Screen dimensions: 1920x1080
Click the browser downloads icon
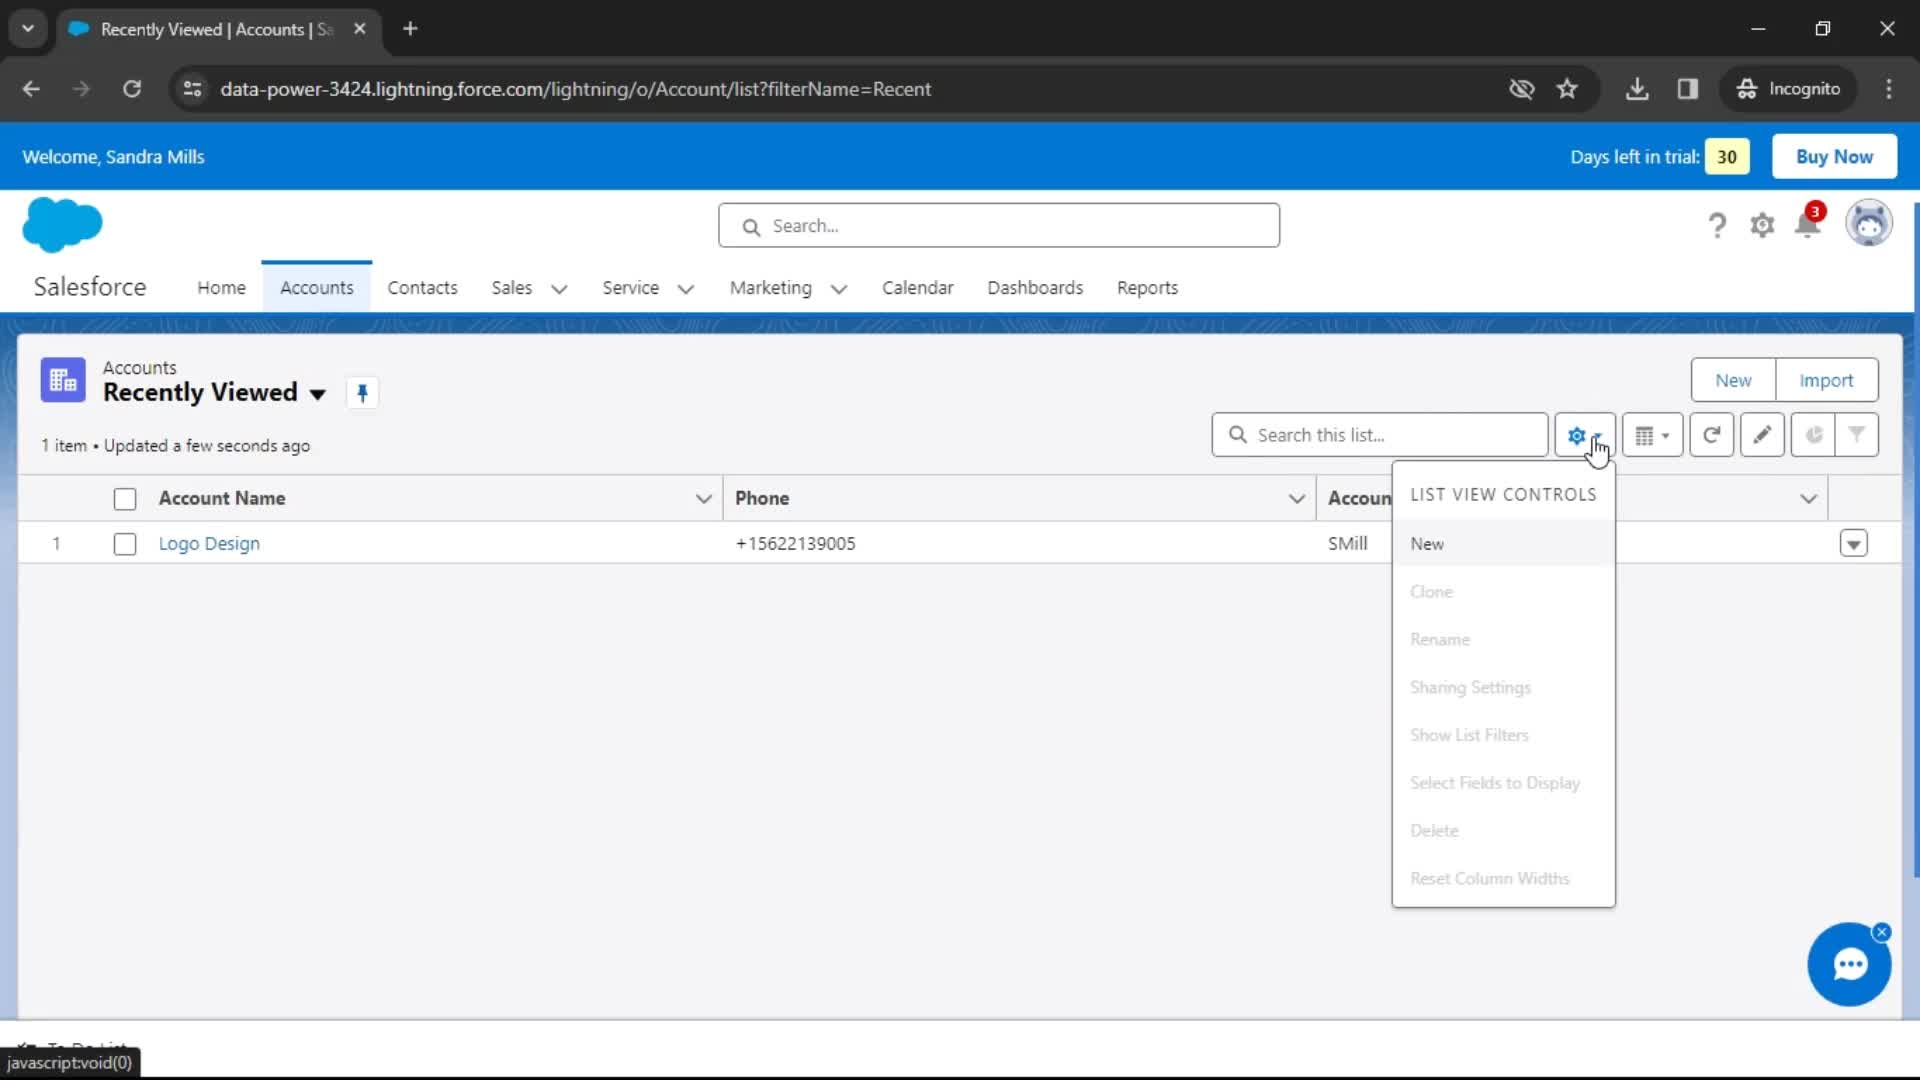click(x=1637, y=89)
